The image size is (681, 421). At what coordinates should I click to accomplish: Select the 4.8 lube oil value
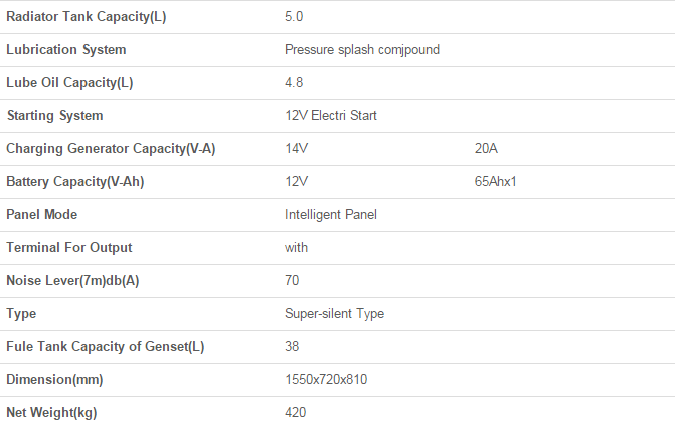coord(294,83)
